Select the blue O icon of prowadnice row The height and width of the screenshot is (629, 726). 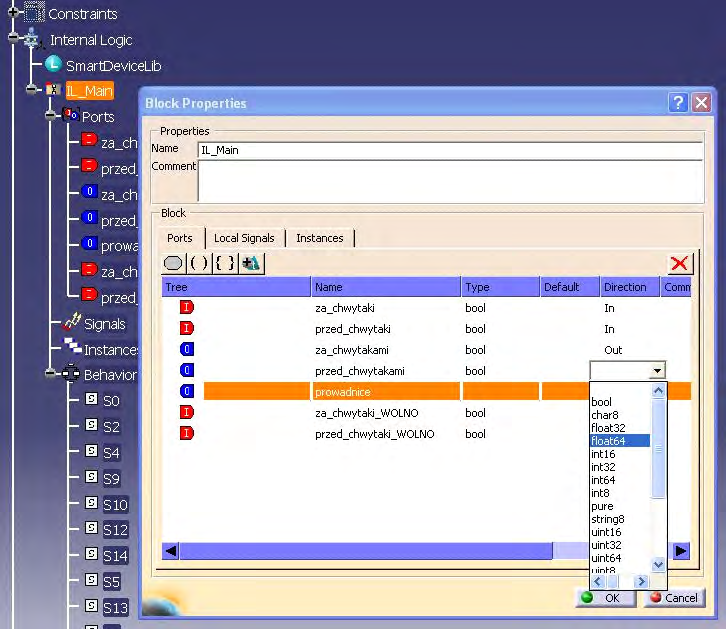pos(187,392)
